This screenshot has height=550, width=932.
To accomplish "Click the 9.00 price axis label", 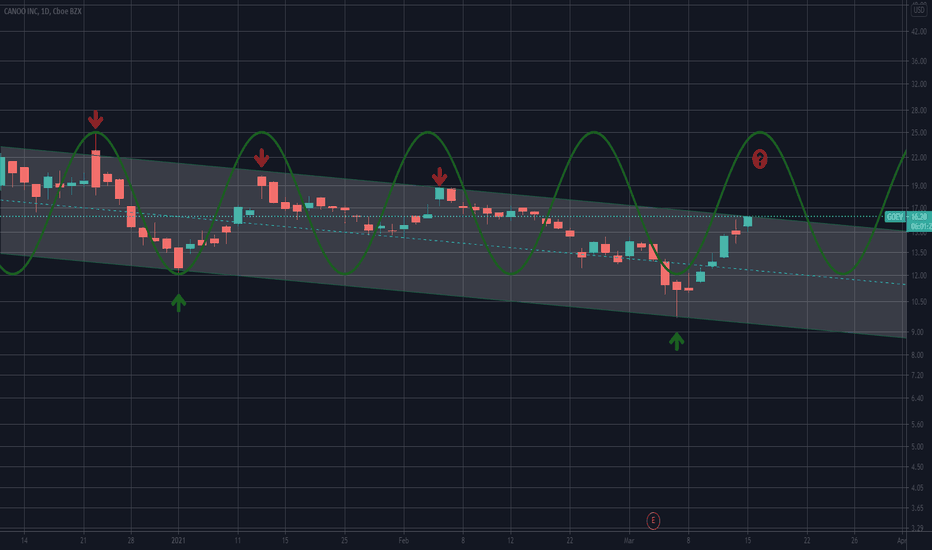I will pos(919,332).
